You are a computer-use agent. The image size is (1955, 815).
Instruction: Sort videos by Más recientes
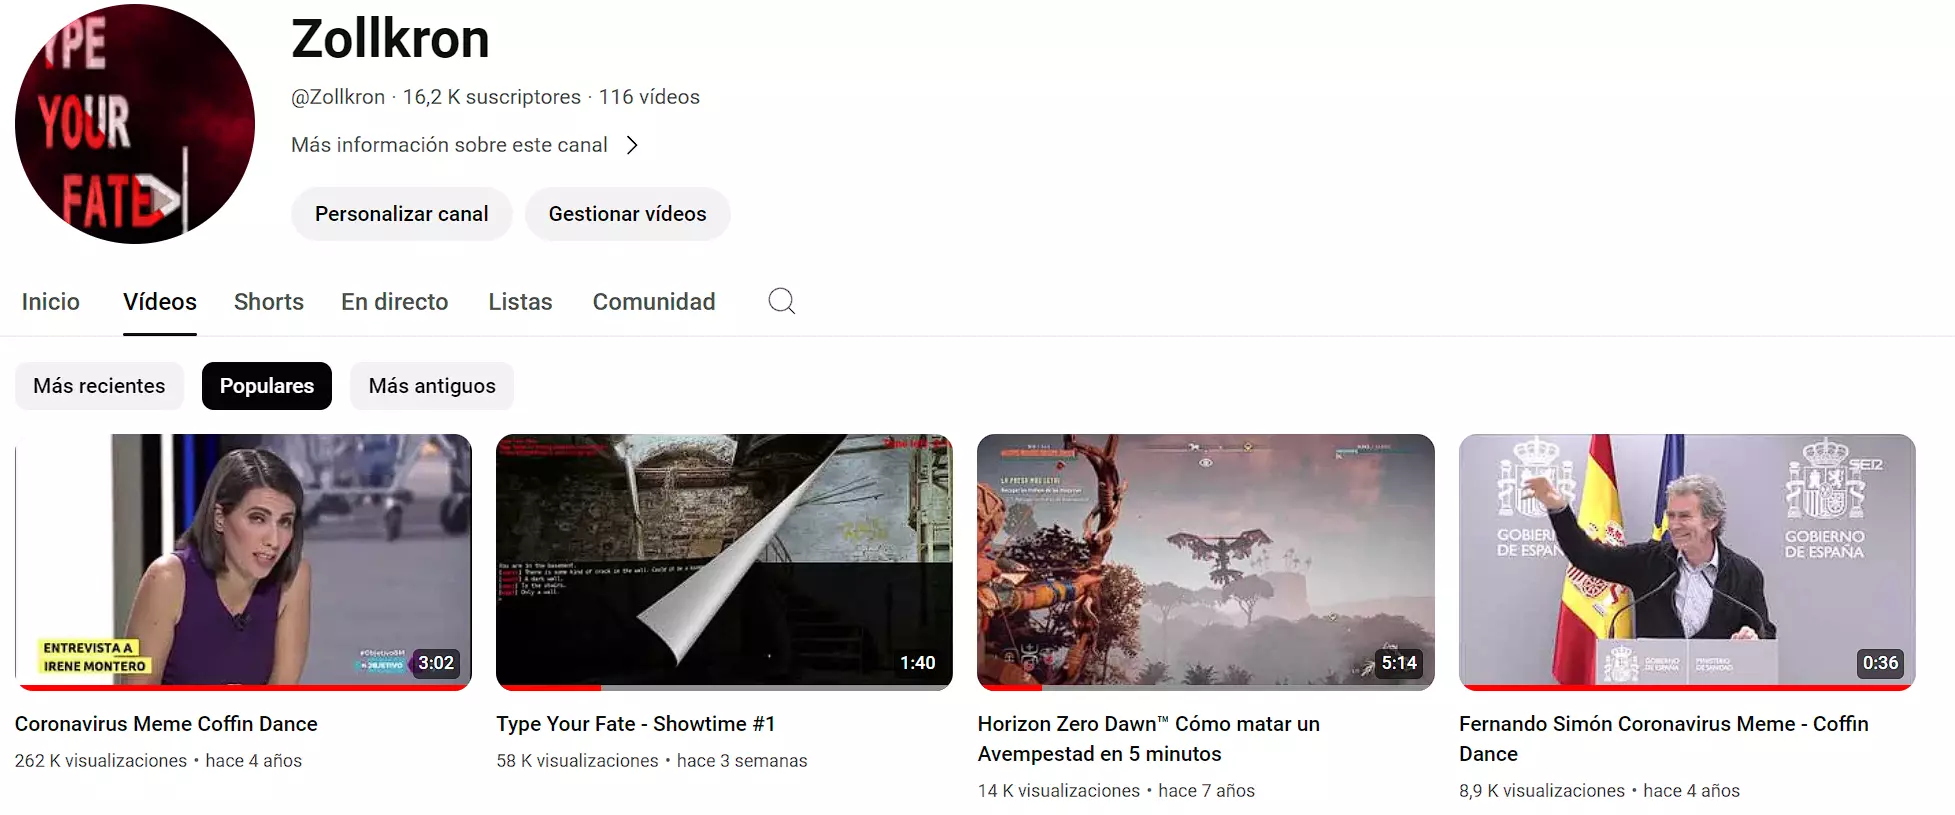coord(99,386)
